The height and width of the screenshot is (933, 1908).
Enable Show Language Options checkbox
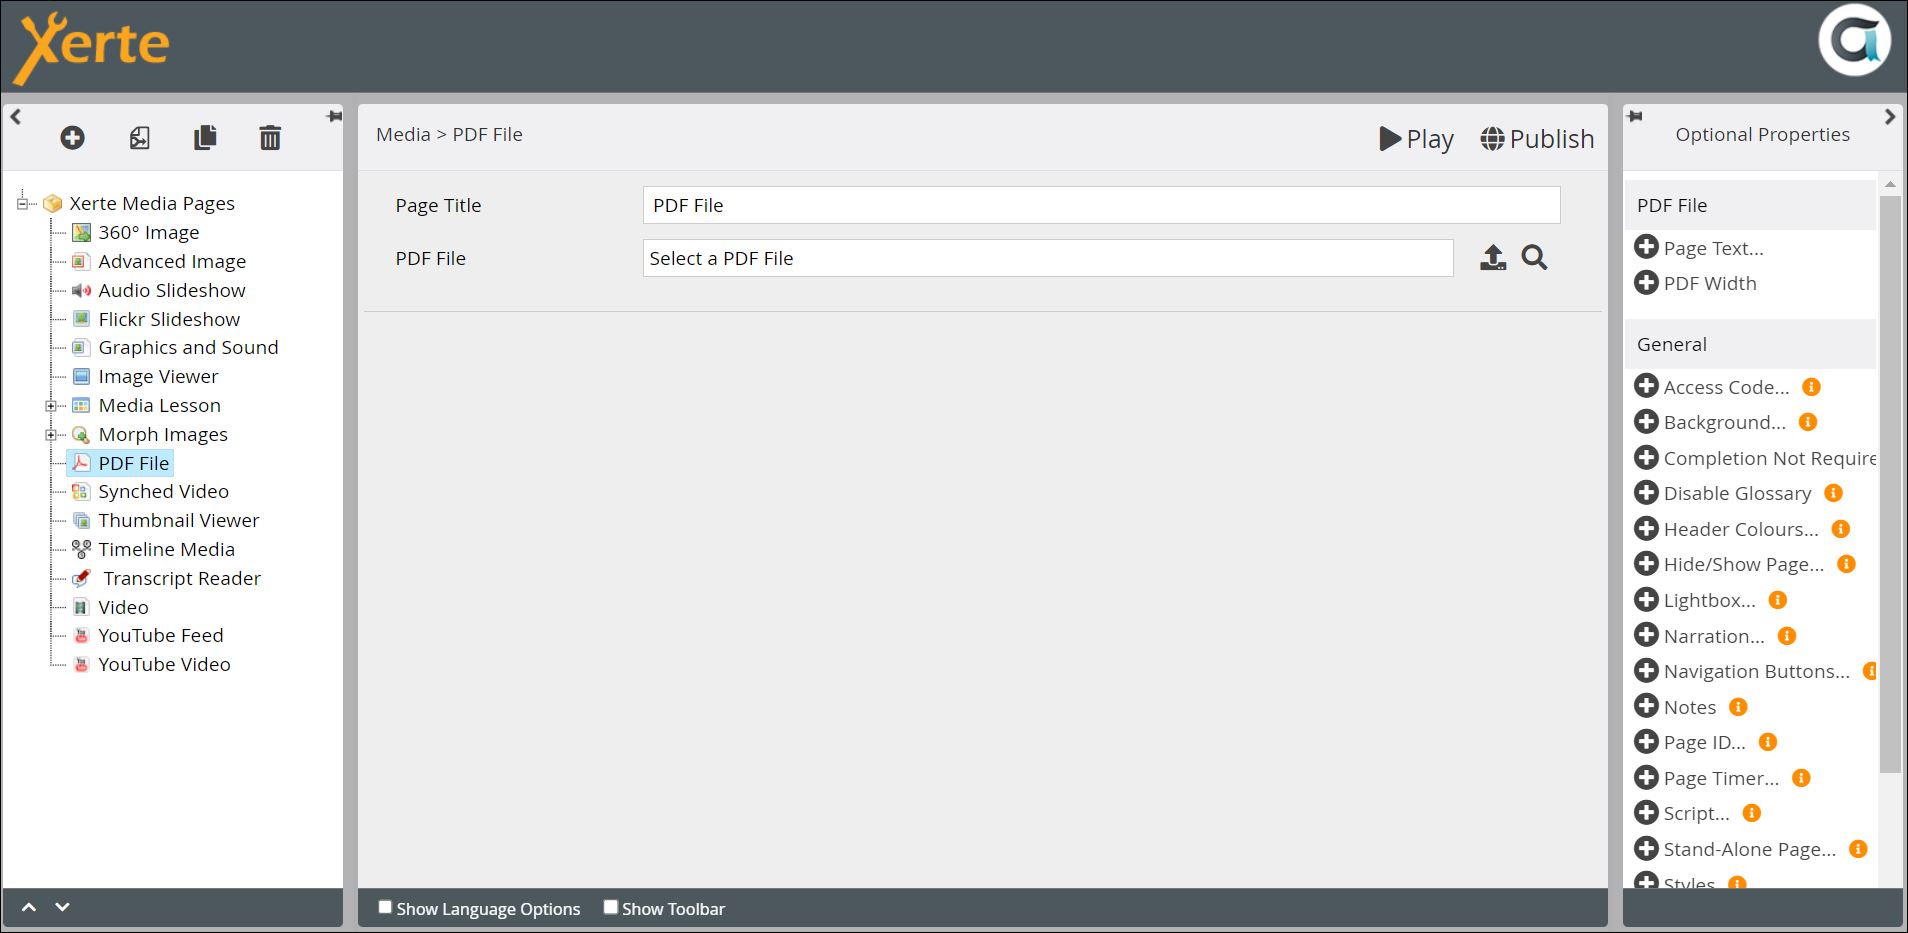(x=385, y=907)
